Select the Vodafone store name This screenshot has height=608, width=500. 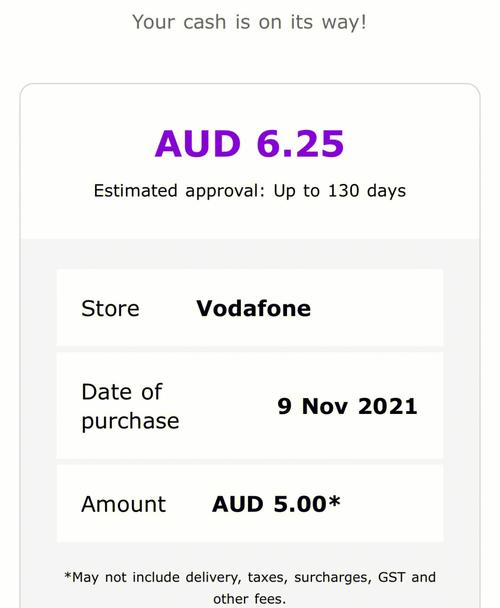point(253,309)
